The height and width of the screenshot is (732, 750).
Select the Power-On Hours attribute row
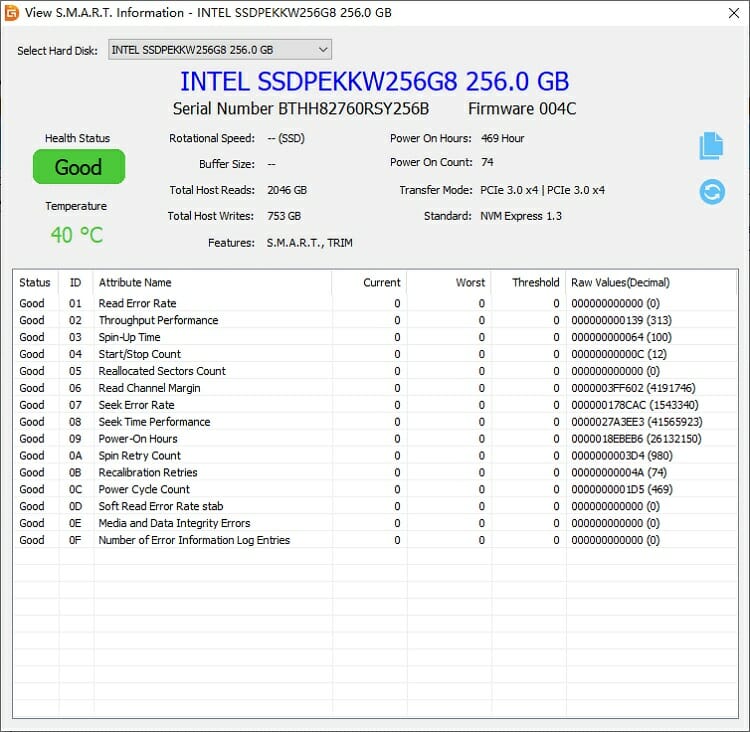tap(138, 439)
